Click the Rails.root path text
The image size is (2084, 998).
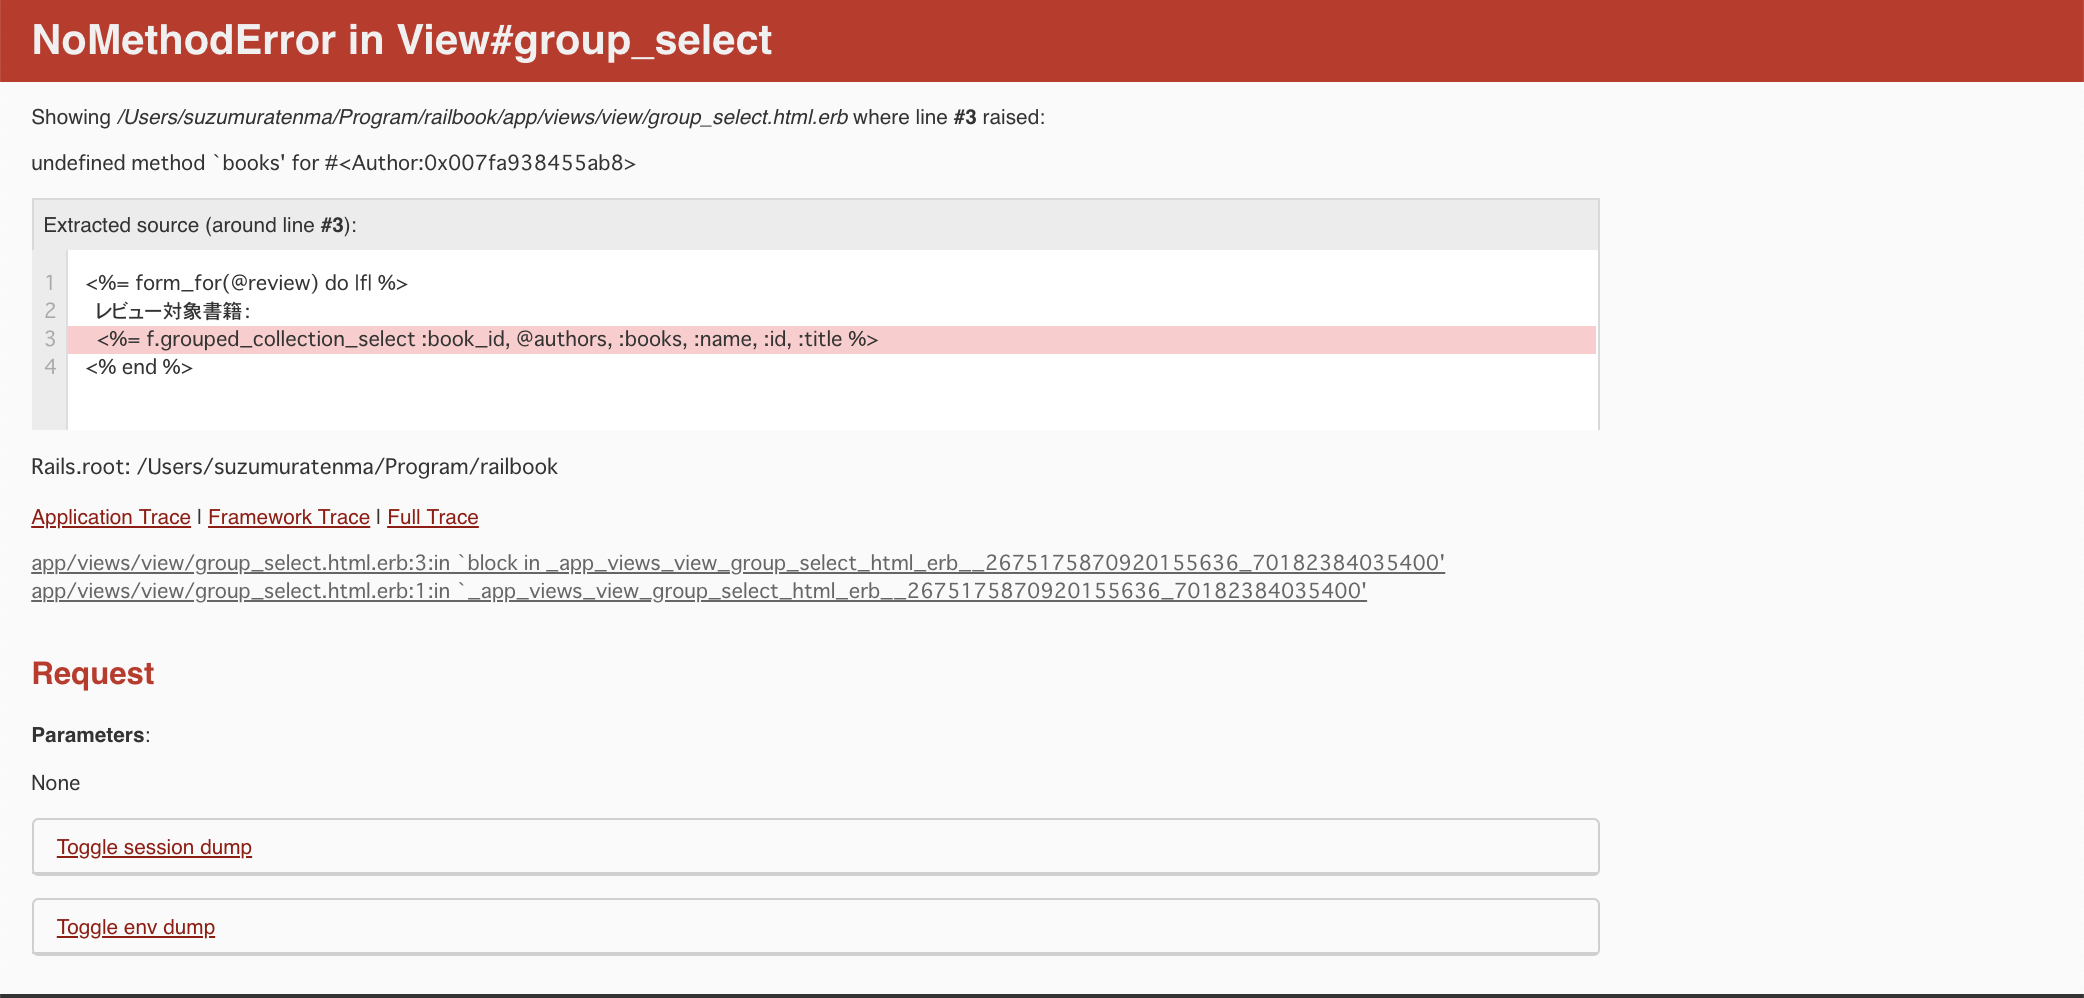pyautogui.click(x=294, y=467)
